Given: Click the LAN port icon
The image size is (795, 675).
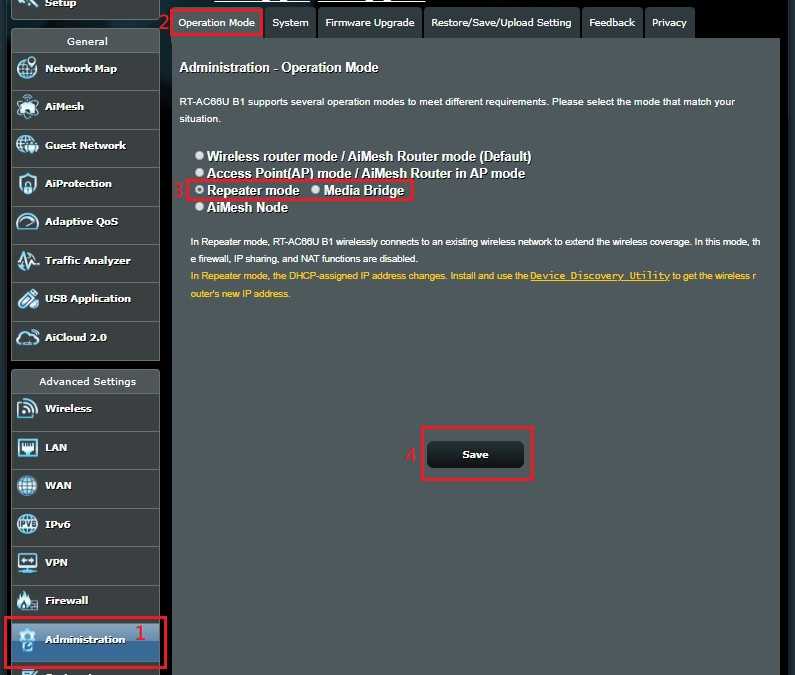Looking at the screenshot, I should [x=27, y=447].
